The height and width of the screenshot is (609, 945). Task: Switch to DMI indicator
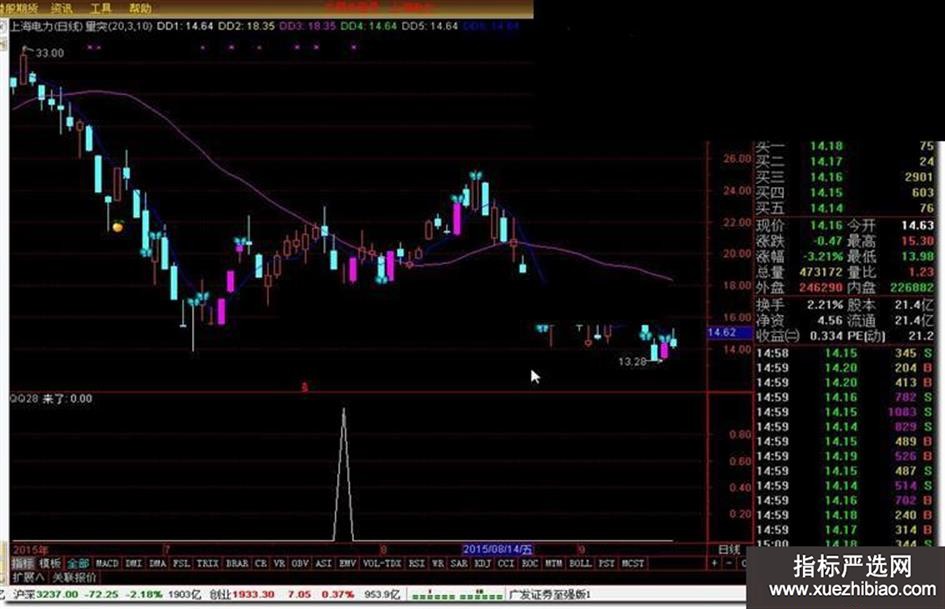pos(133,563)
